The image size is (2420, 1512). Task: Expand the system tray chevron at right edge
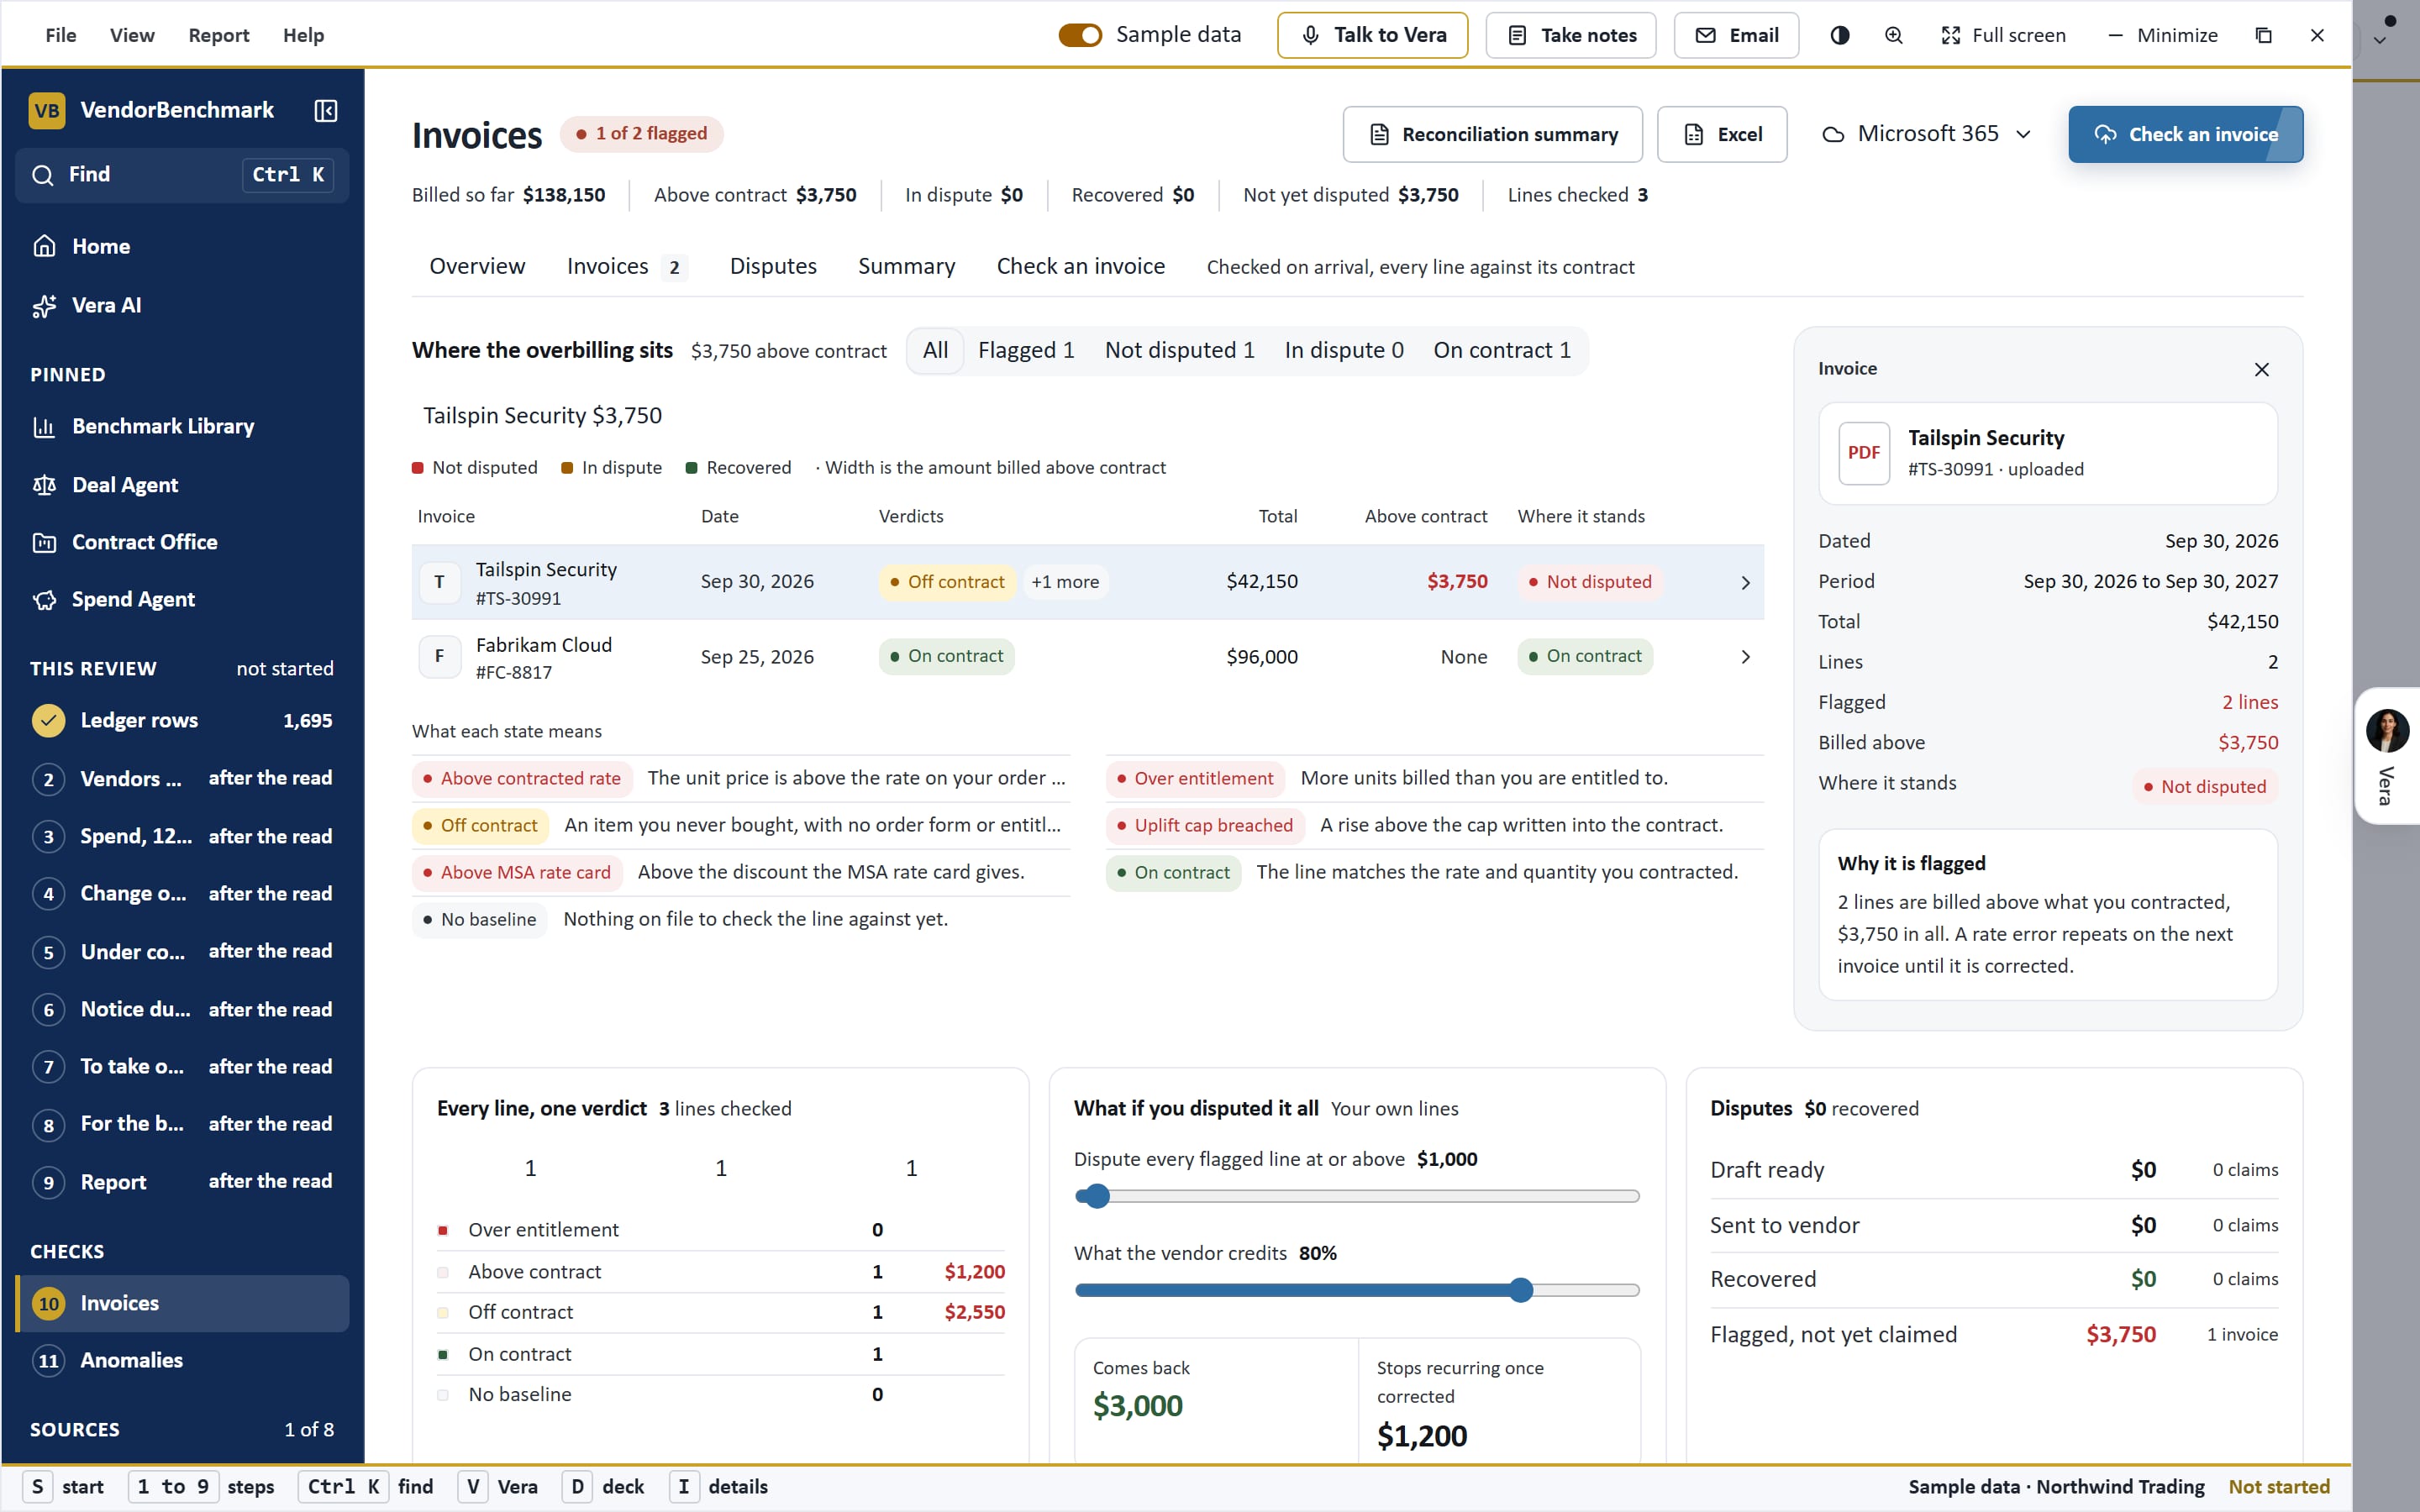pyautogui.click(x=2380, y=41)
